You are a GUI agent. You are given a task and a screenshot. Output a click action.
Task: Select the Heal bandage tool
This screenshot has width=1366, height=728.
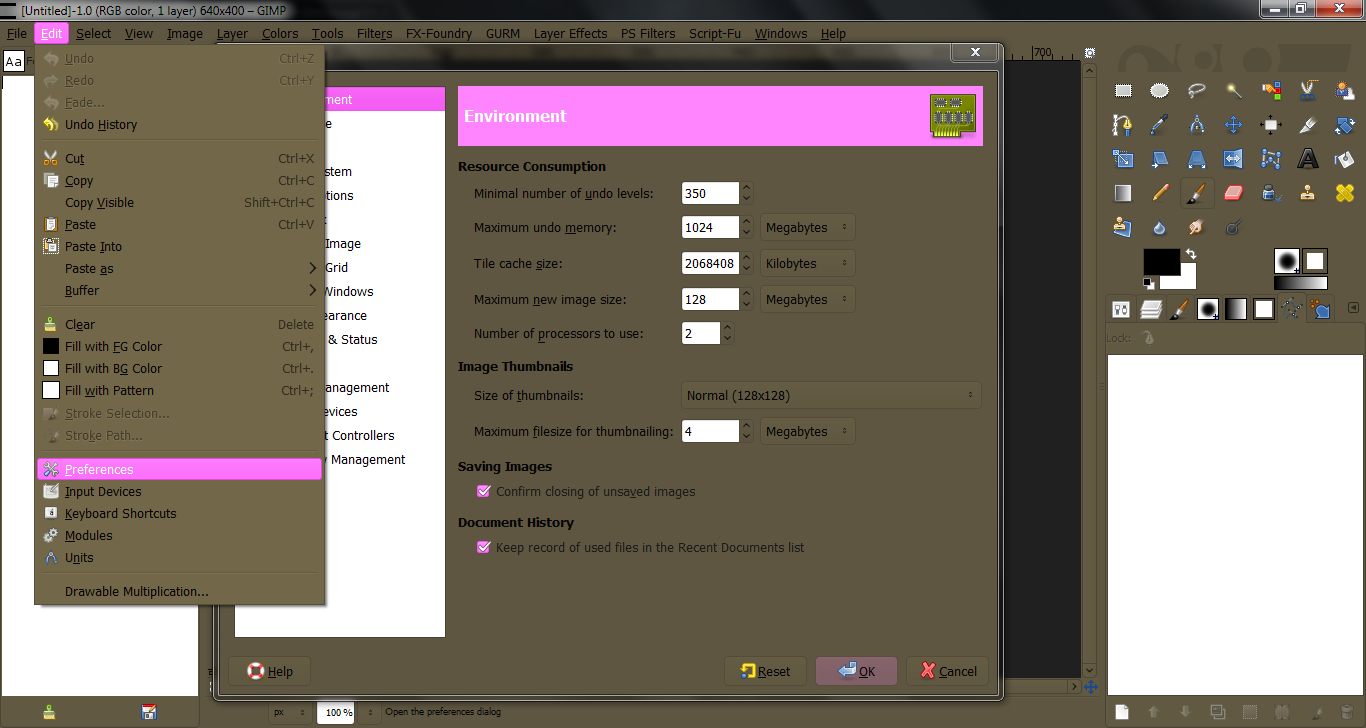click(1345, 193)
